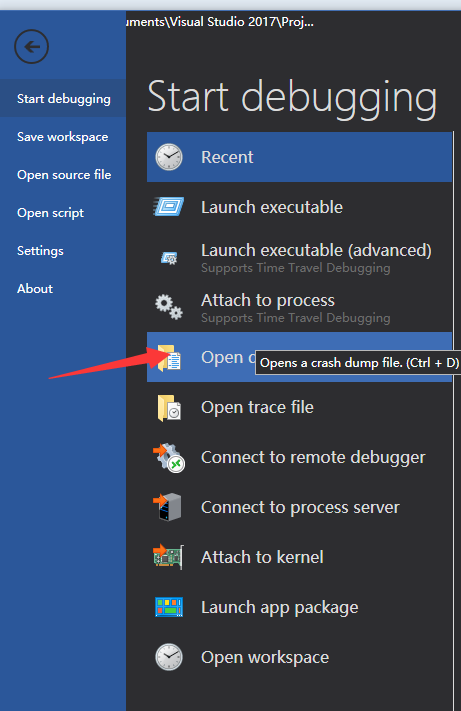This screenshot has width=461, height=711.
Task: Click Supports Time Travel Debugging under Launch executable (advanced)
Action: point(296,268)
